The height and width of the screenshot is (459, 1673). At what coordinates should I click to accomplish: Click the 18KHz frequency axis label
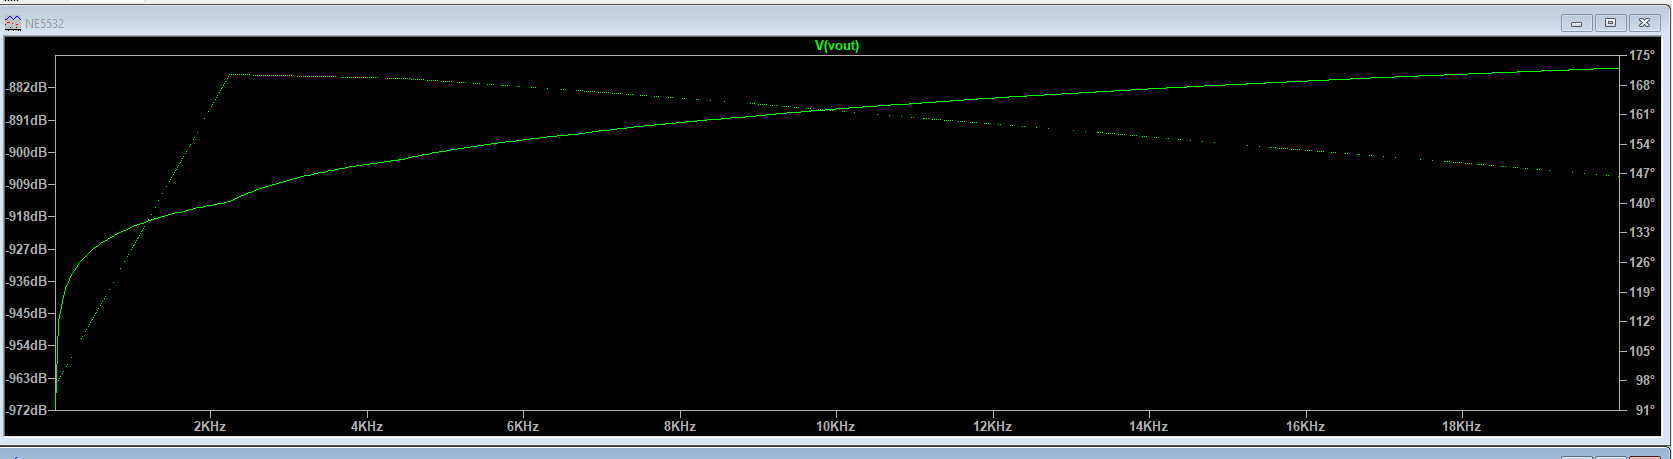point(1461,426)
